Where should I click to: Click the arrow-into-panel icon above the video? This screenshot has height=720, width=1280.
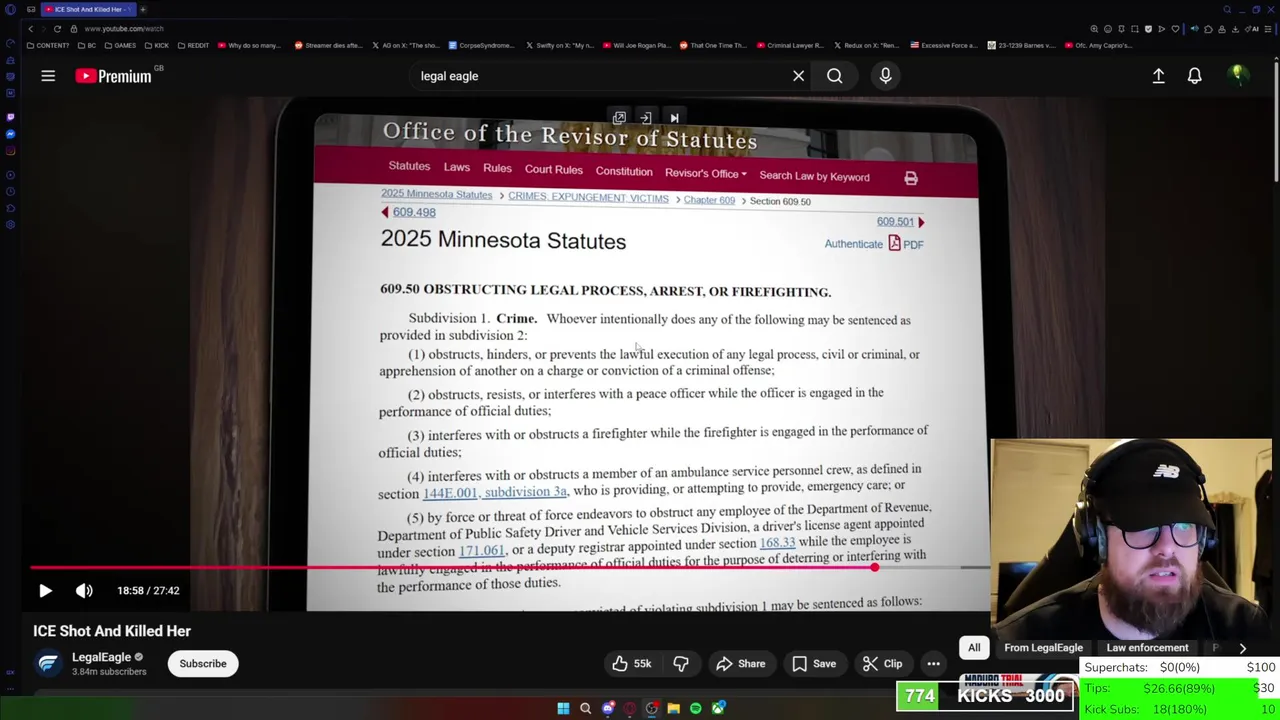[646, 118]
